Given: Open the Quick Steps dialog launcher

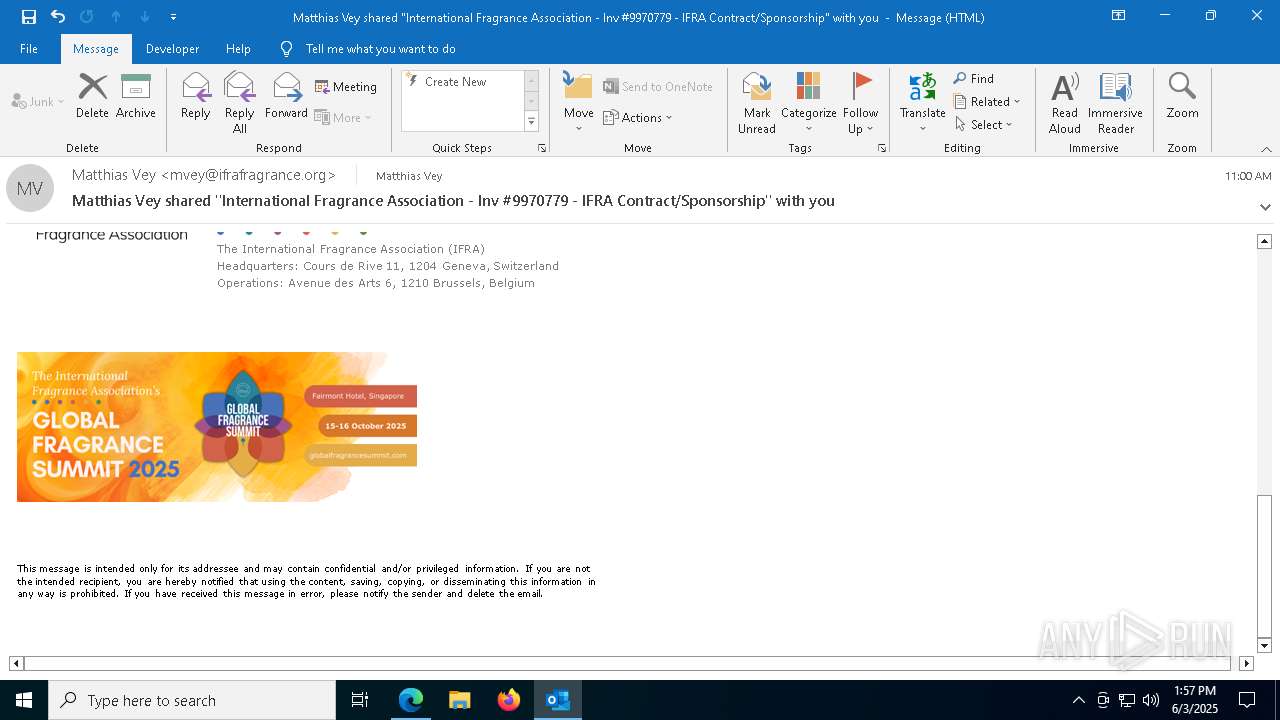Looking at the screenshot, I should (542, 148).
